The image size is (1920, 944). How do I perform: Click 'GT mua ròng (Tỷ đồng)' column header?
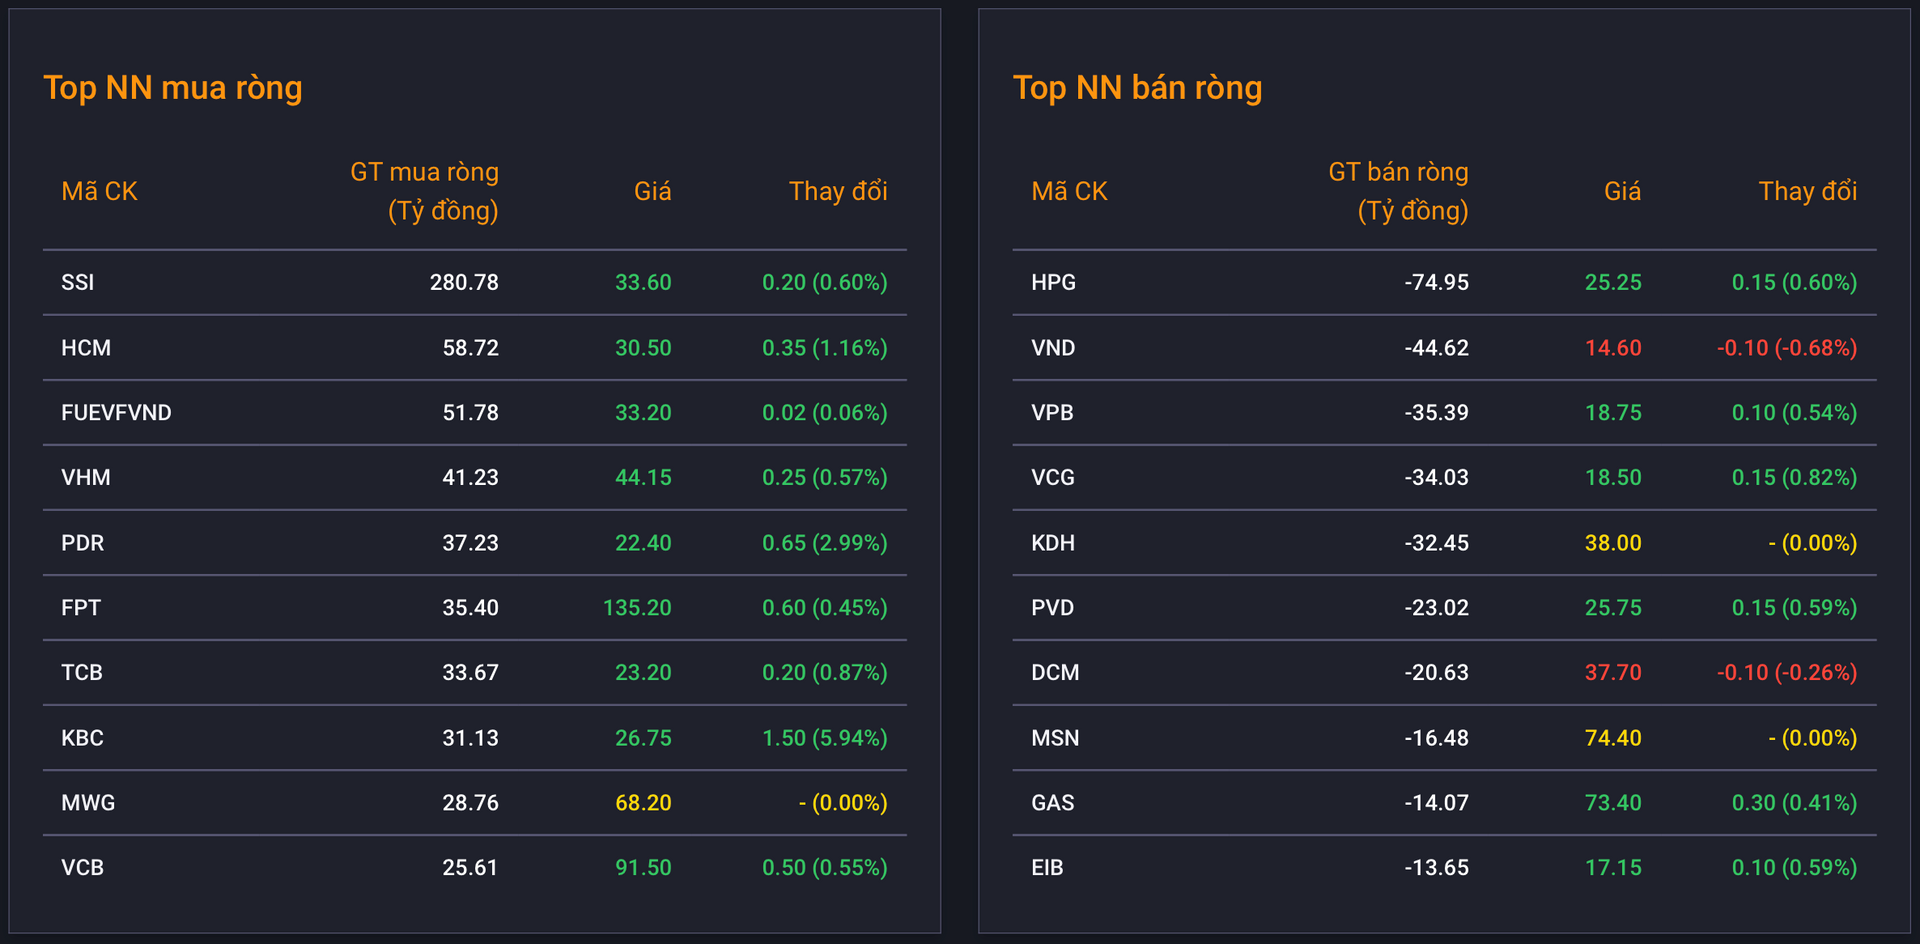click(x=425, y=191)
